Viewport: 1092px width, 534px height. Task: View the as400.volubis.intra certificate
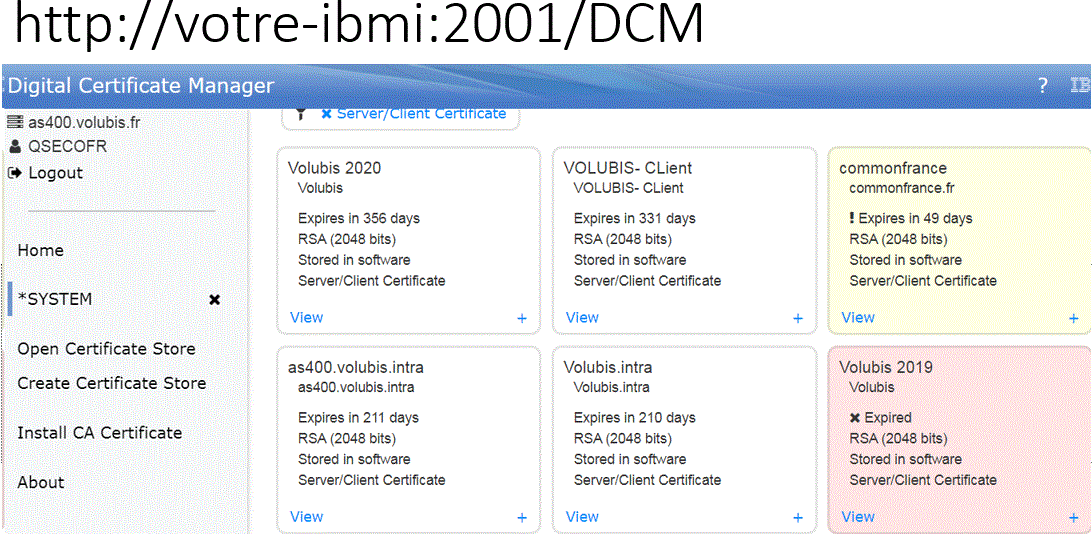click(306, 517)
